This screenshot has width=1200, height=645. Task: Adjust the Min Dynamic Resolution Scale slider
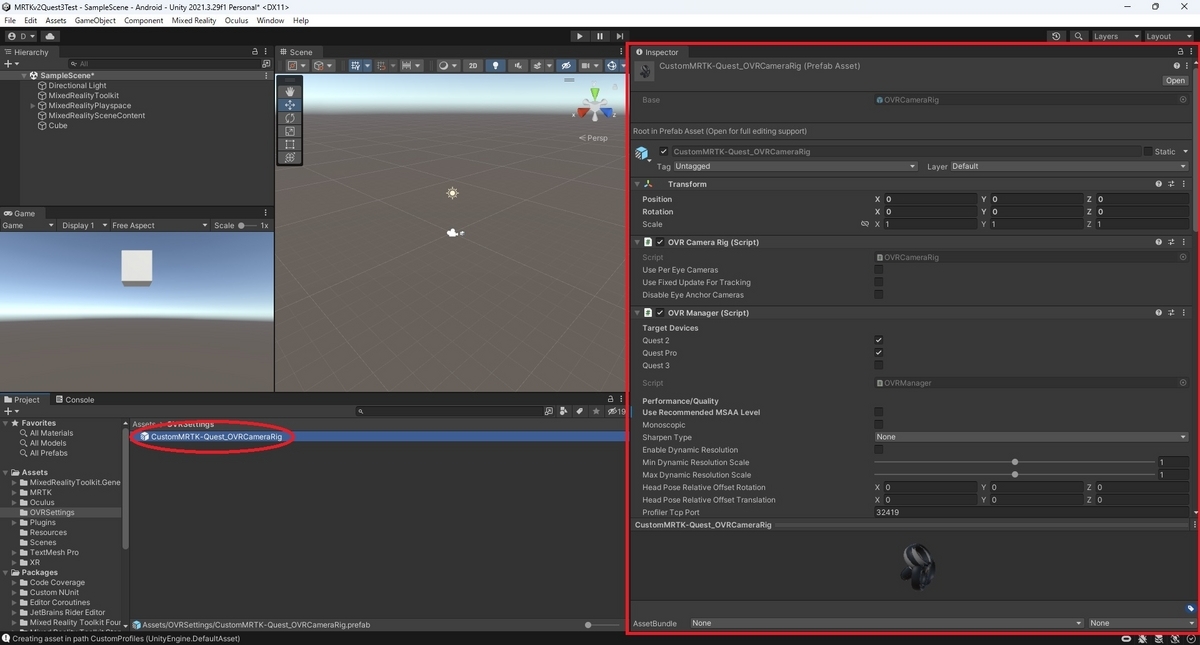coord(1015,462)
